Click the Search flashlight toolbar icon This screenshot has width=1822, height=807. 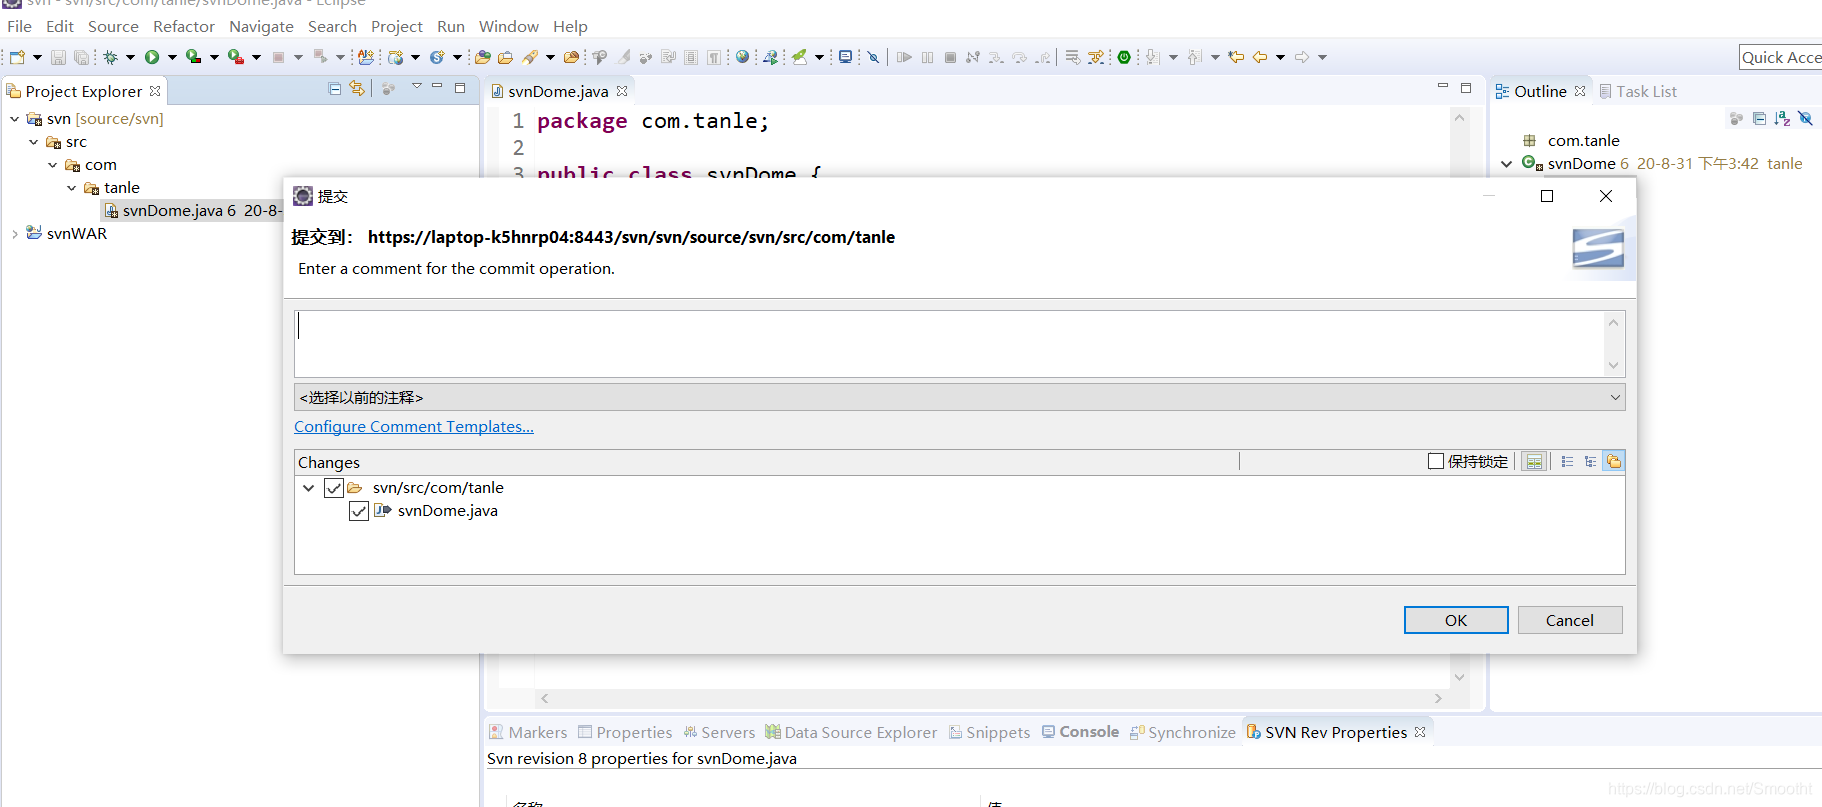tap(530, 57)
